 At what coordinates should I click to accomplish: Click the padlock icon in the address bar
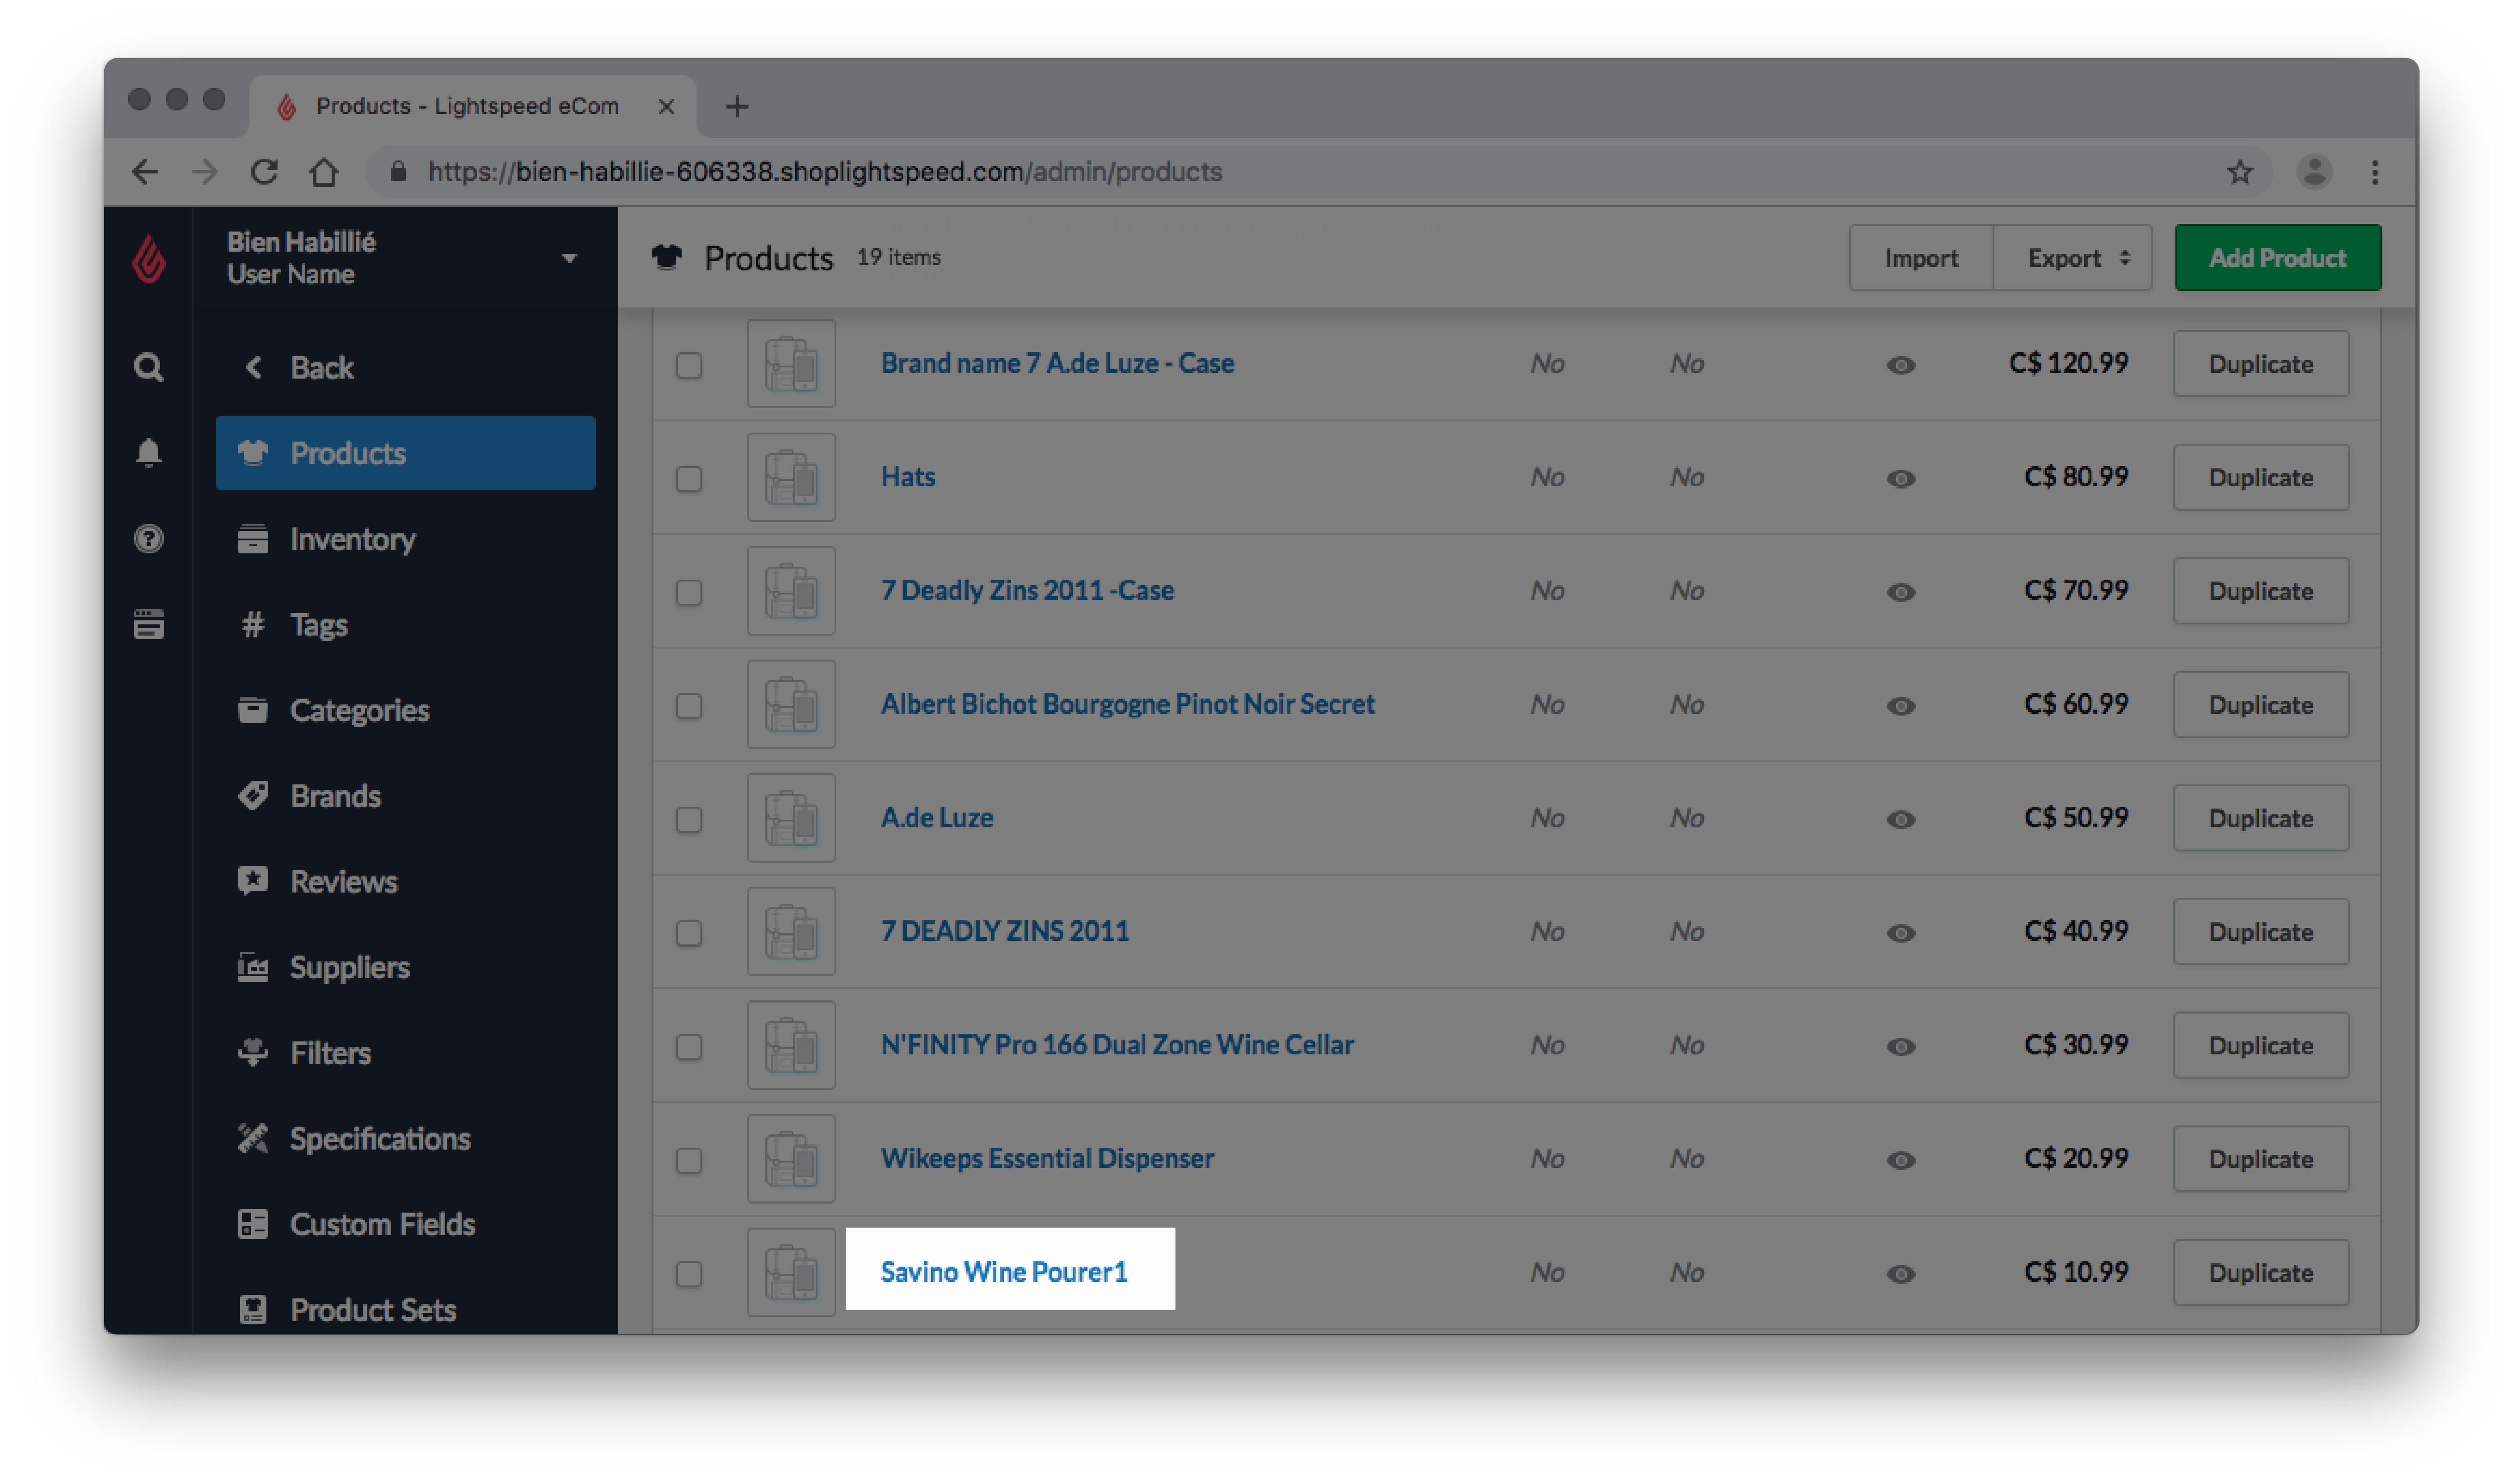point(398,171)
